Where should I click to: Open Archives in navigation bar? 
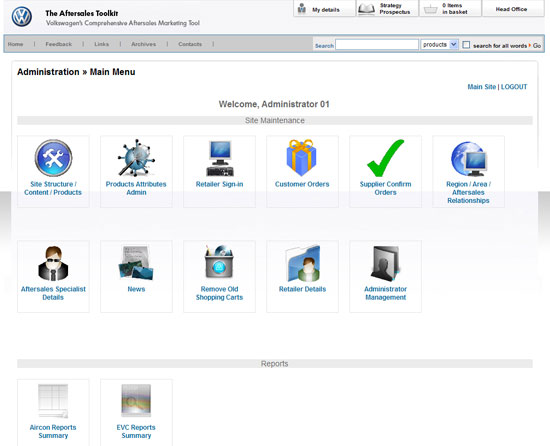(143, 44)
